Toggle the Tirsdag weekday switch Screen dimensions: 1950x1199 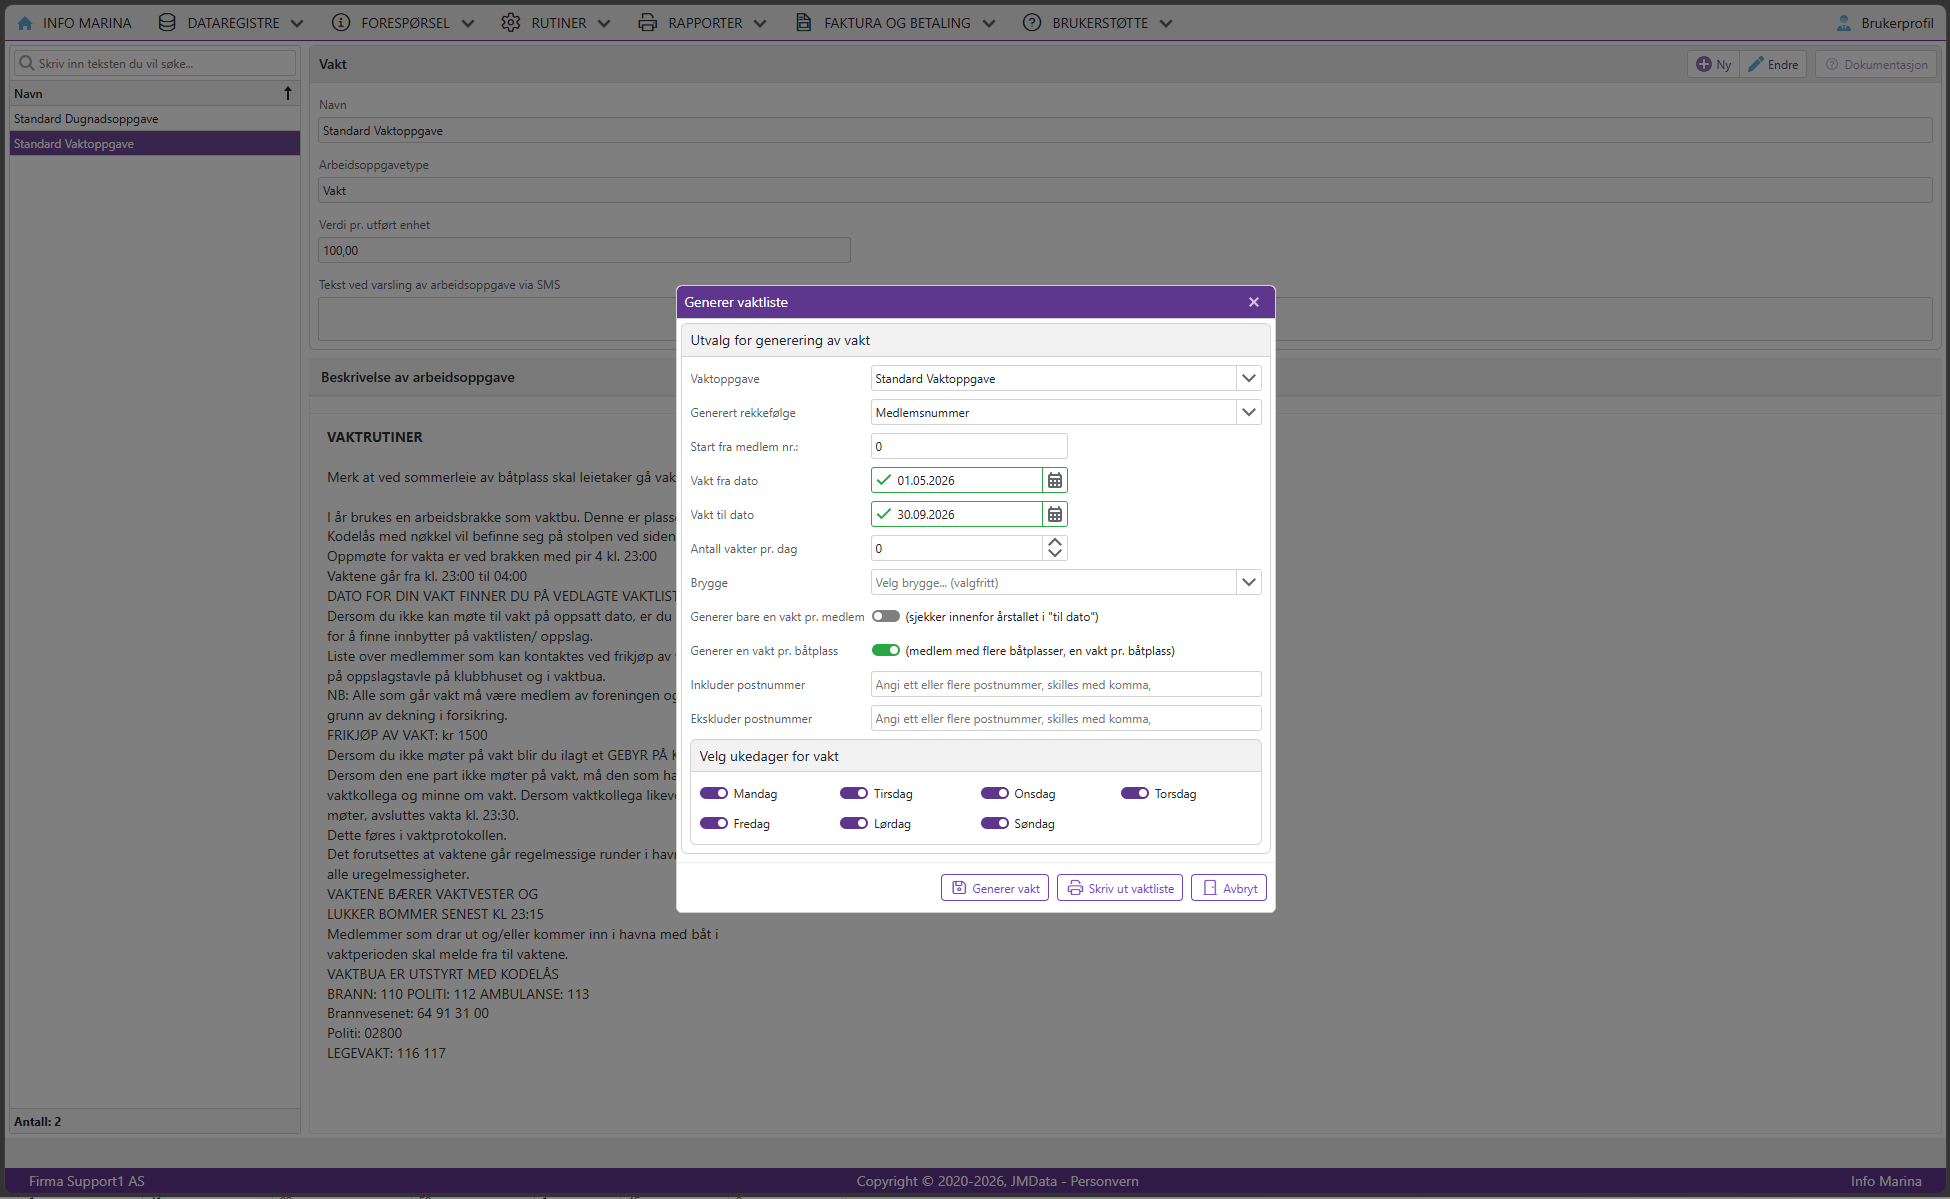[854, 794]
